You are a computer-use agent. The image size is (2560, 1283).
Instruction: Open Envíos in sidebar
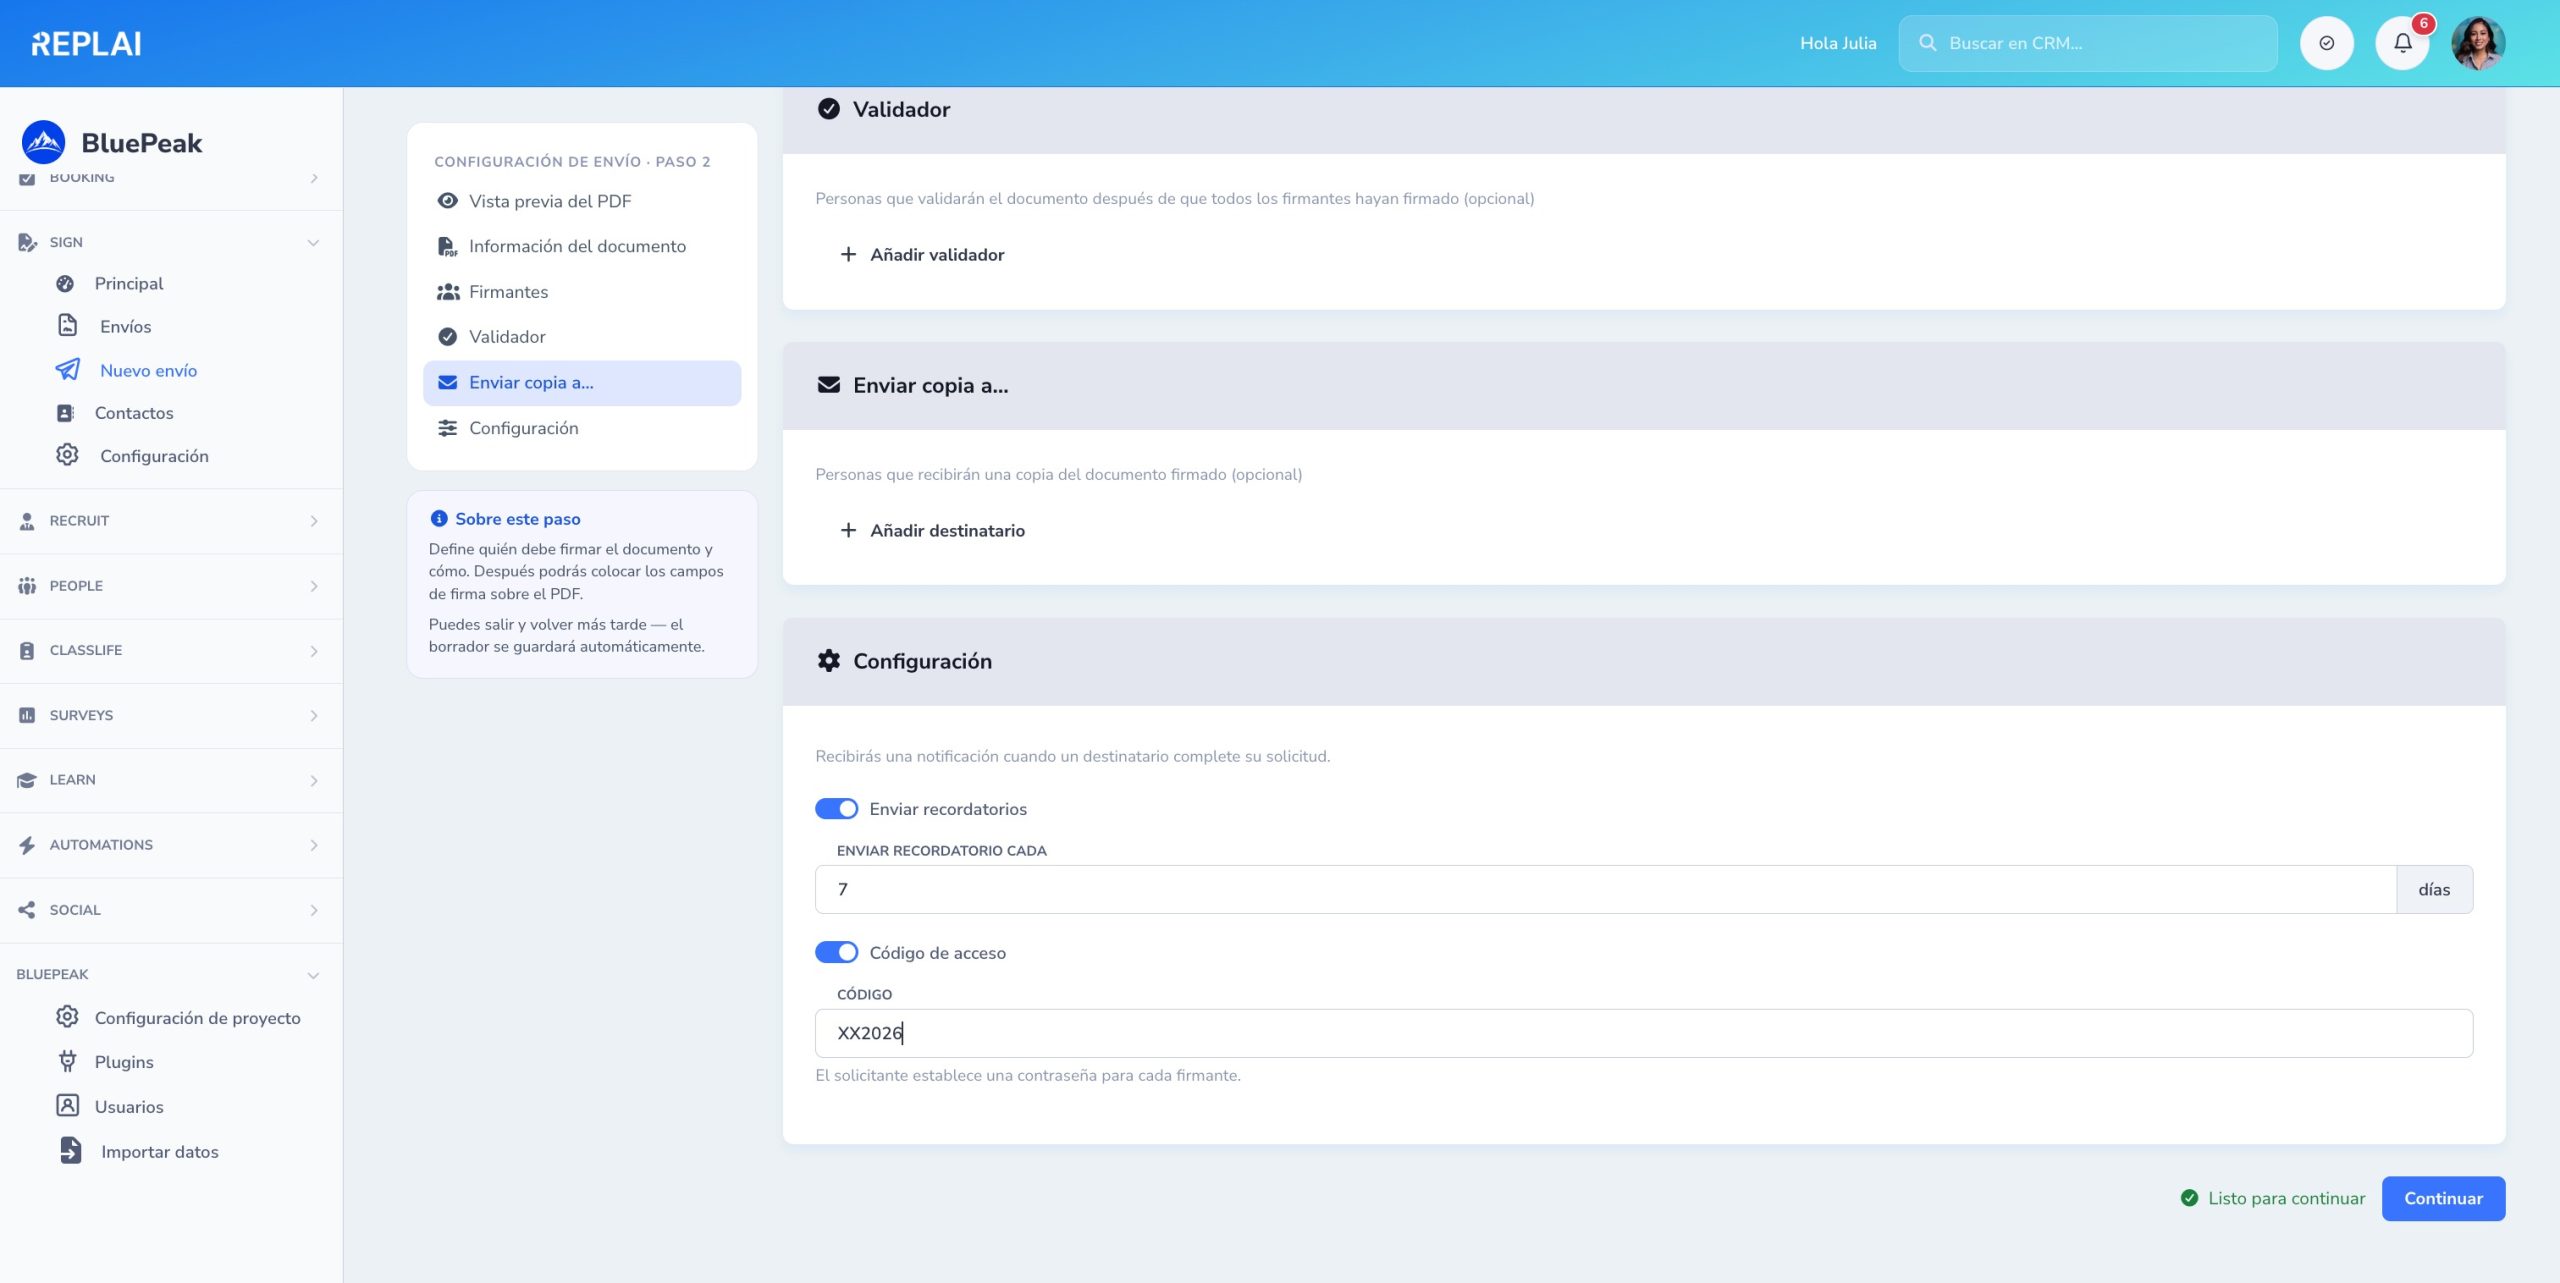[125, 326]
